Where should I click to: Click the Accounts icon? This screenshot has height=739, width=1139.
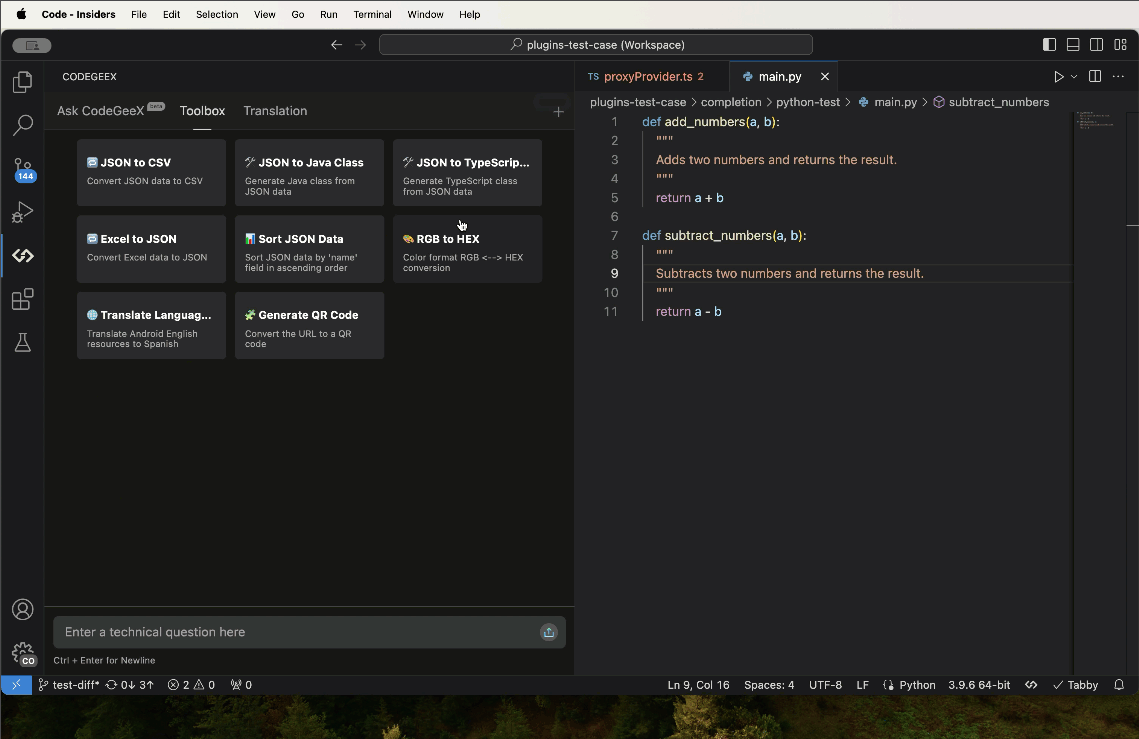[22, 610]
